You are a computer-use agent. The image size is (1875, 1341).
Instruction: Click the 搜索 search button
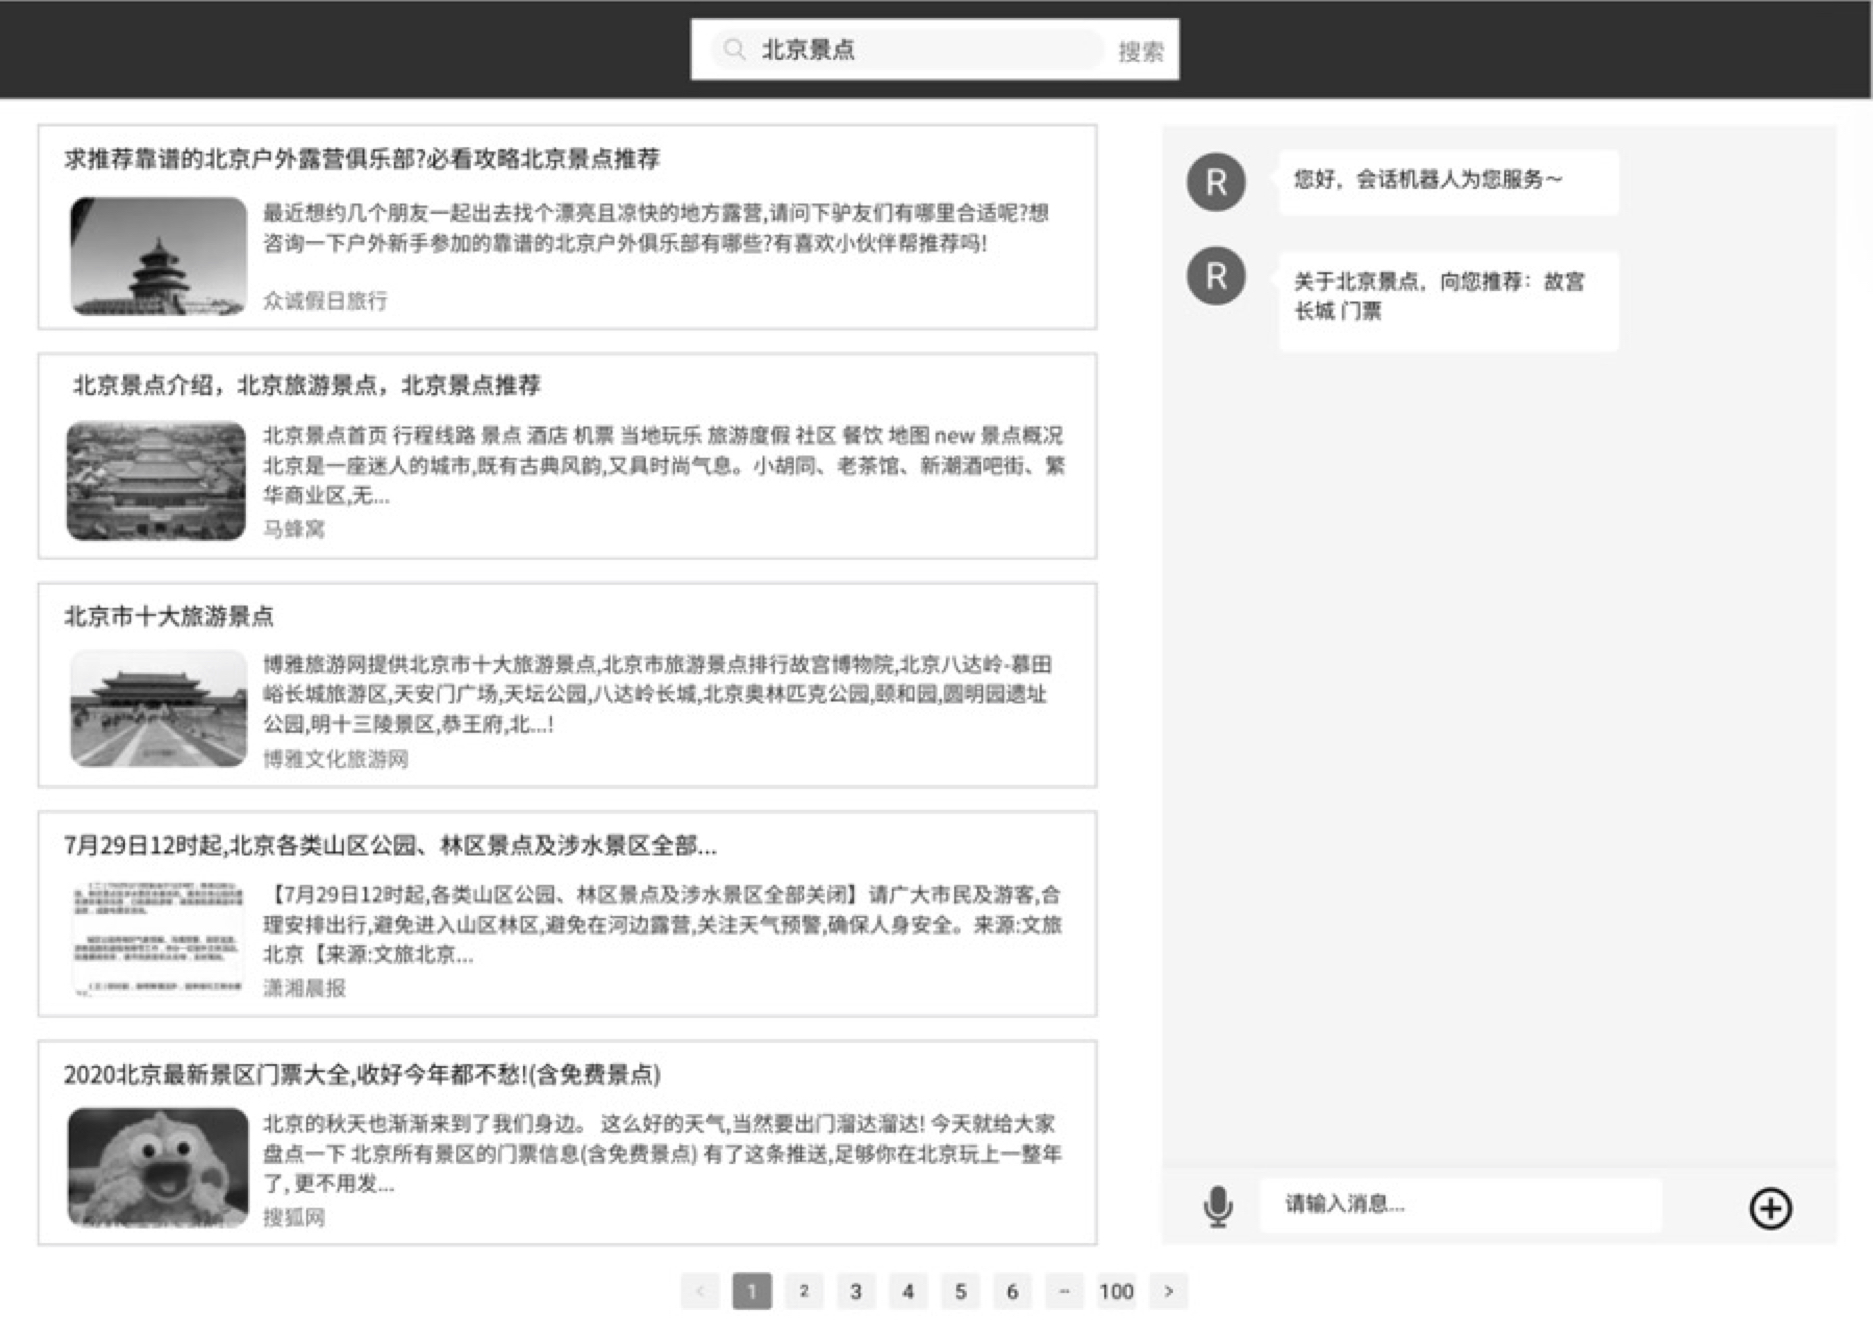tap(1140, 52)
